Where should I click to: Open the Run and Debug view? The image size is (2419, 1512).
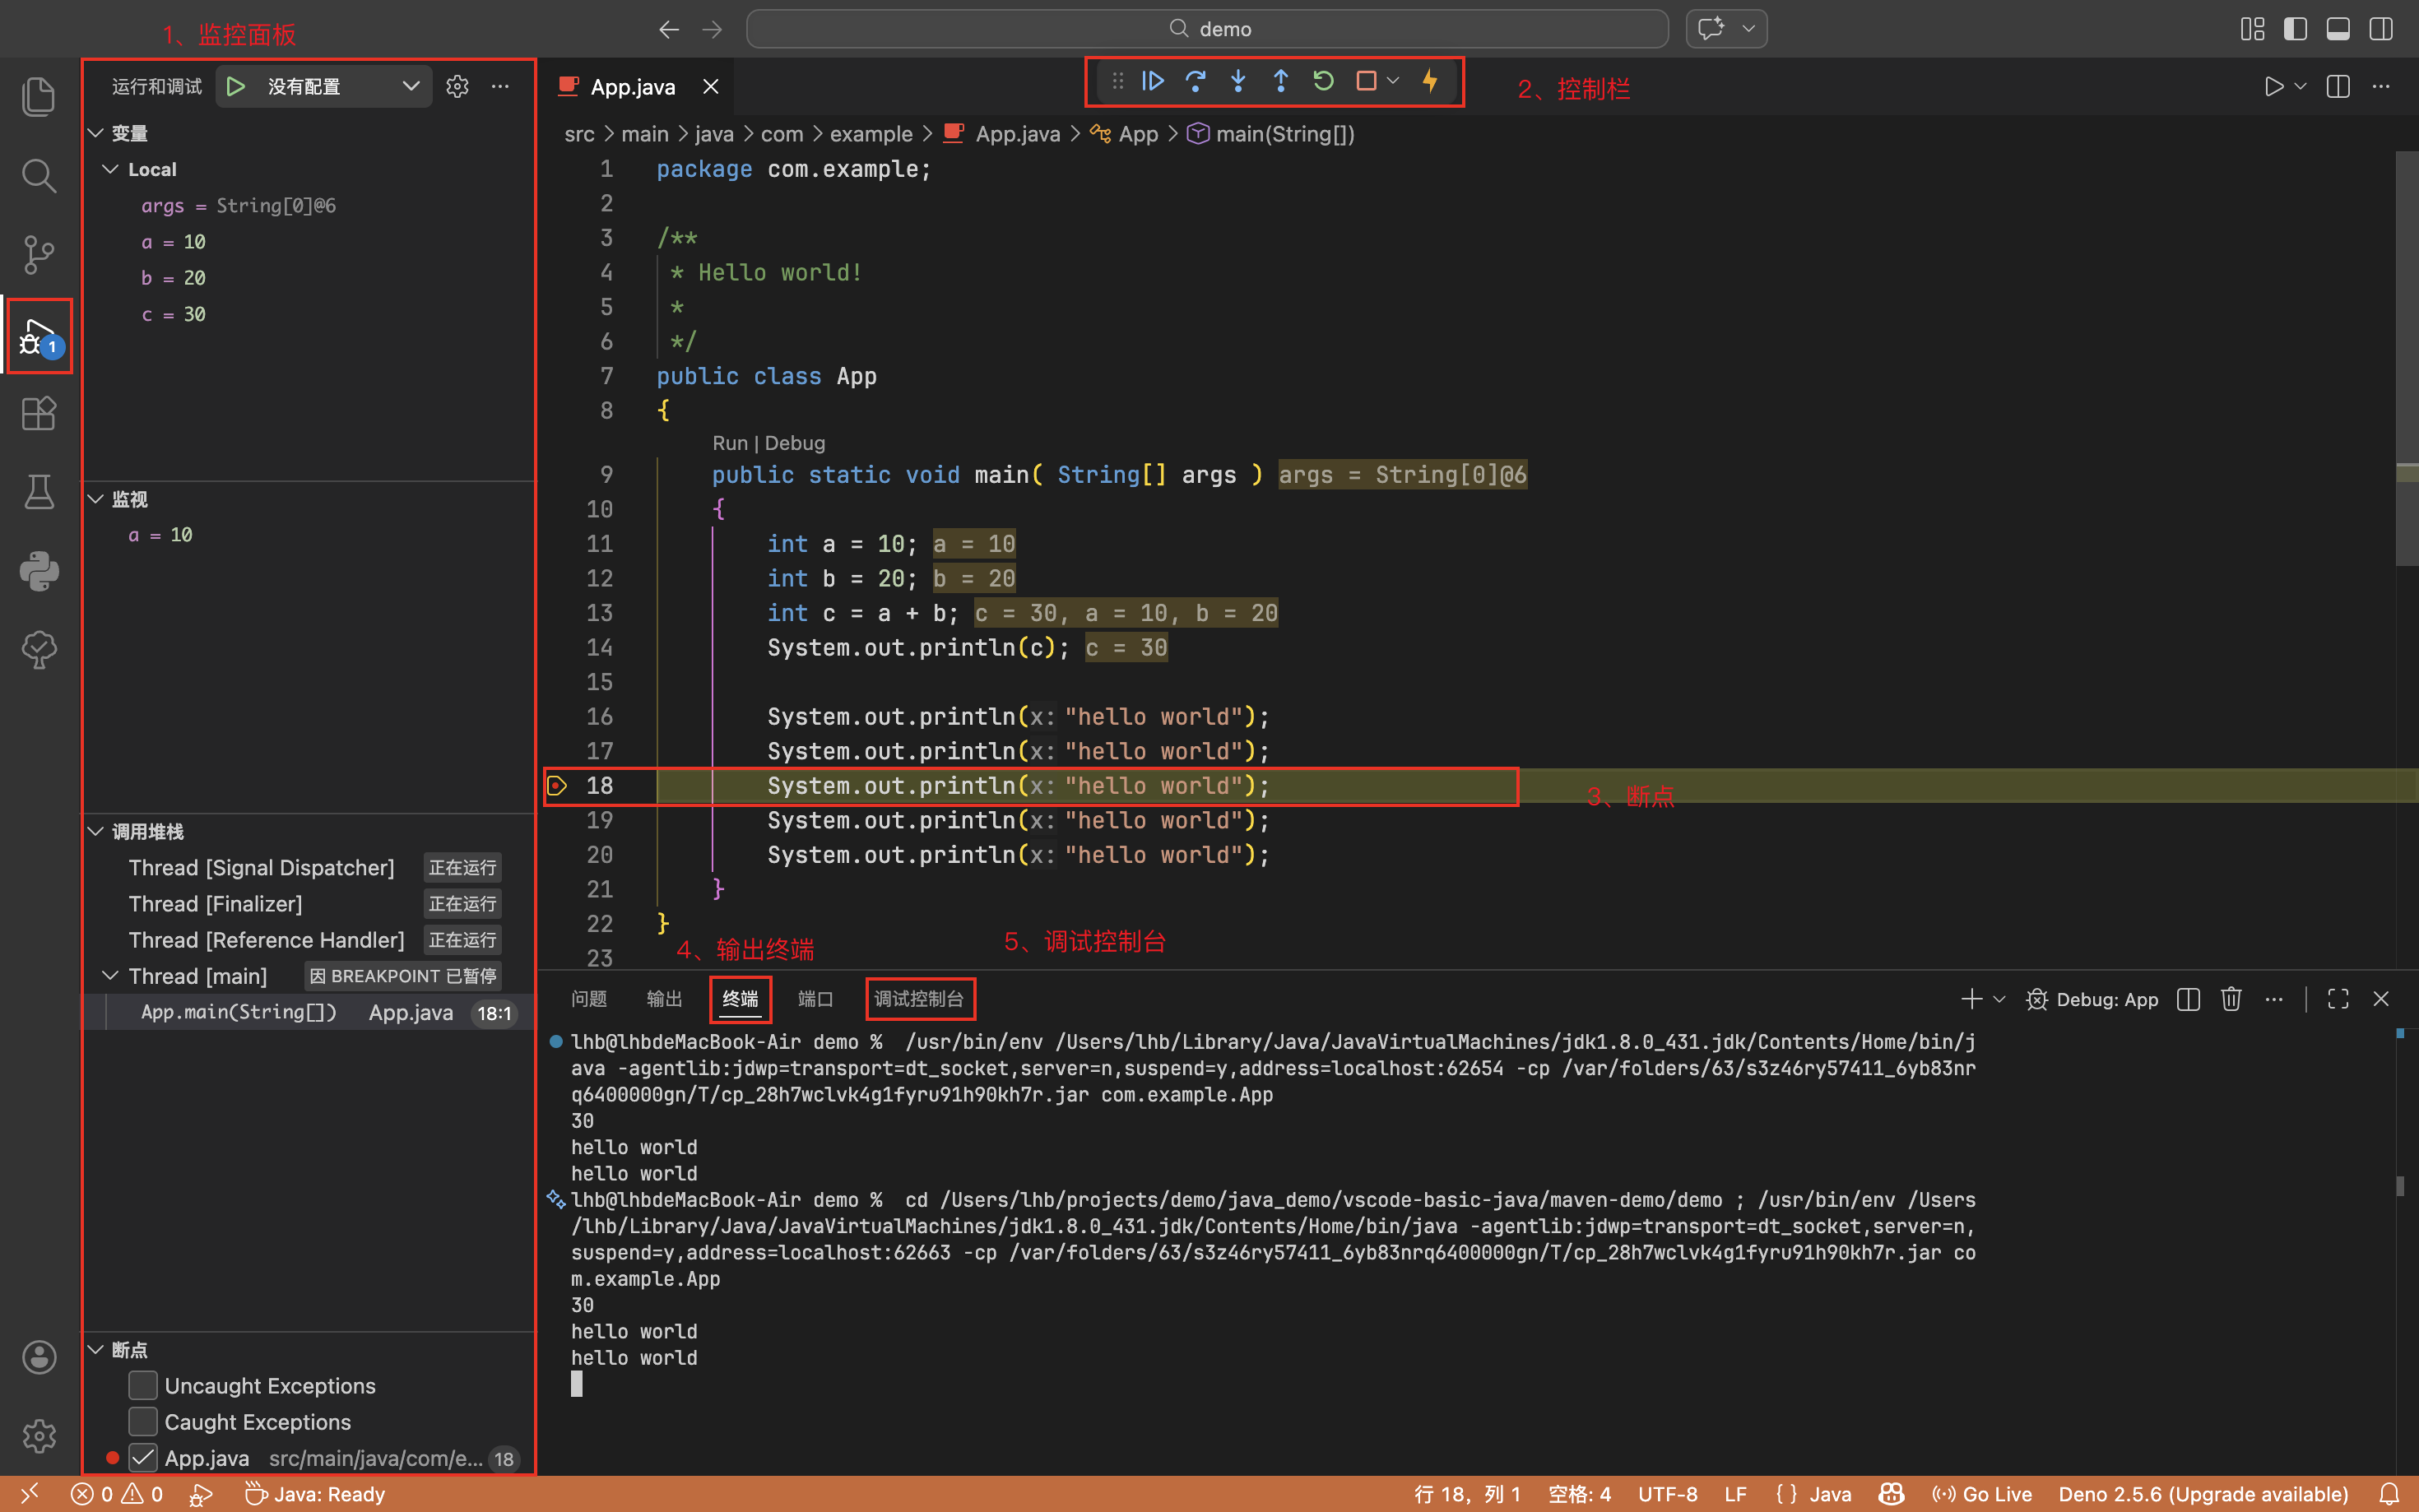coord(39,336)
